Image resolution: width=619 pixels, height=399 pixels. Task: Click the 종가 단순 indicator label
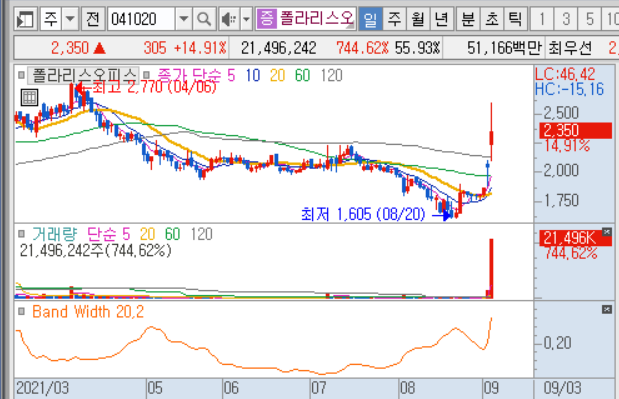(190, 75)
